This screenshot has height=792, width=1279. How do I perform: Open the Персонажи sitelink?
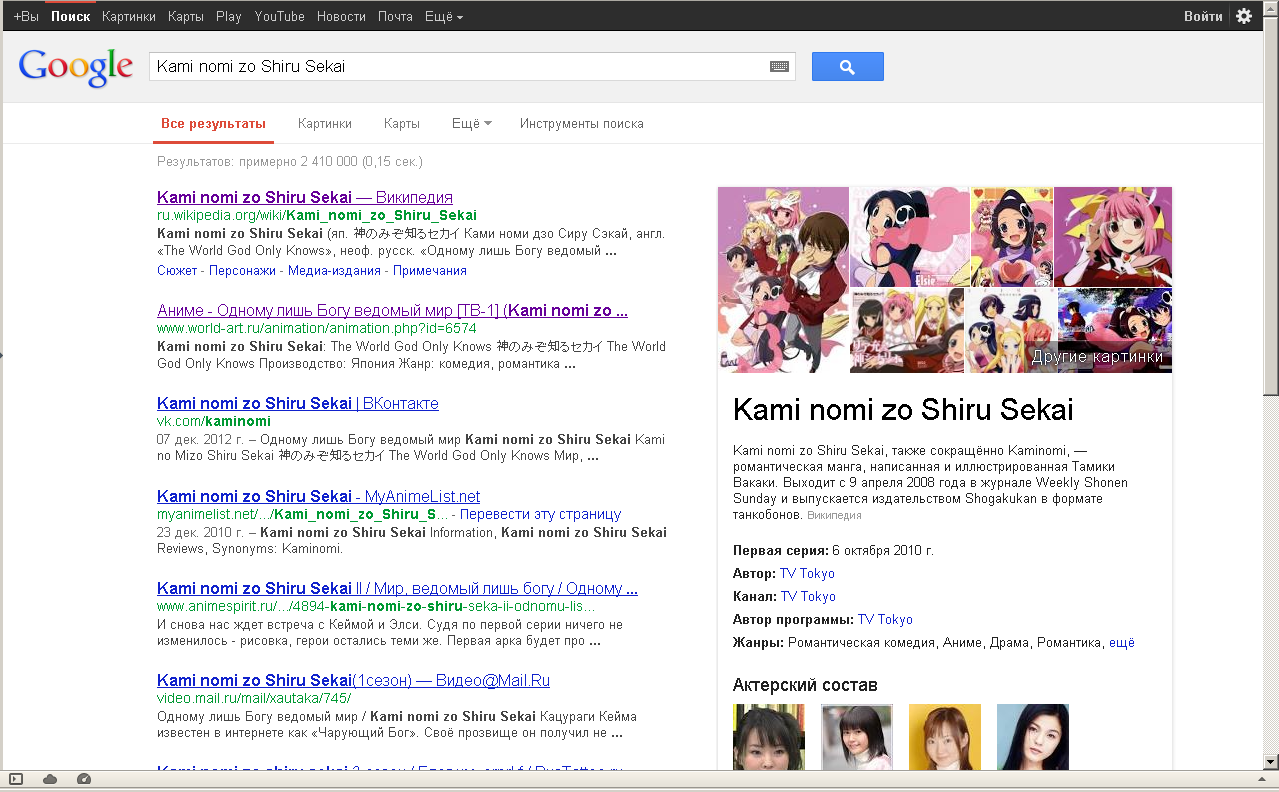[243, 271]
